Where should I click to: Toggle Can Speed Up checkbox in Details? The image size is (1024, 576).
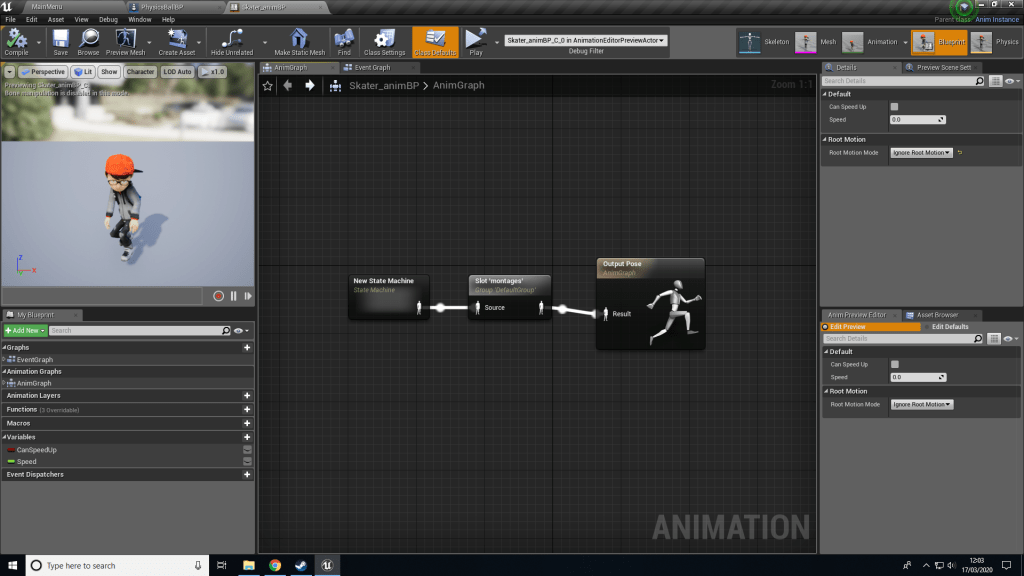click(894, 106)
